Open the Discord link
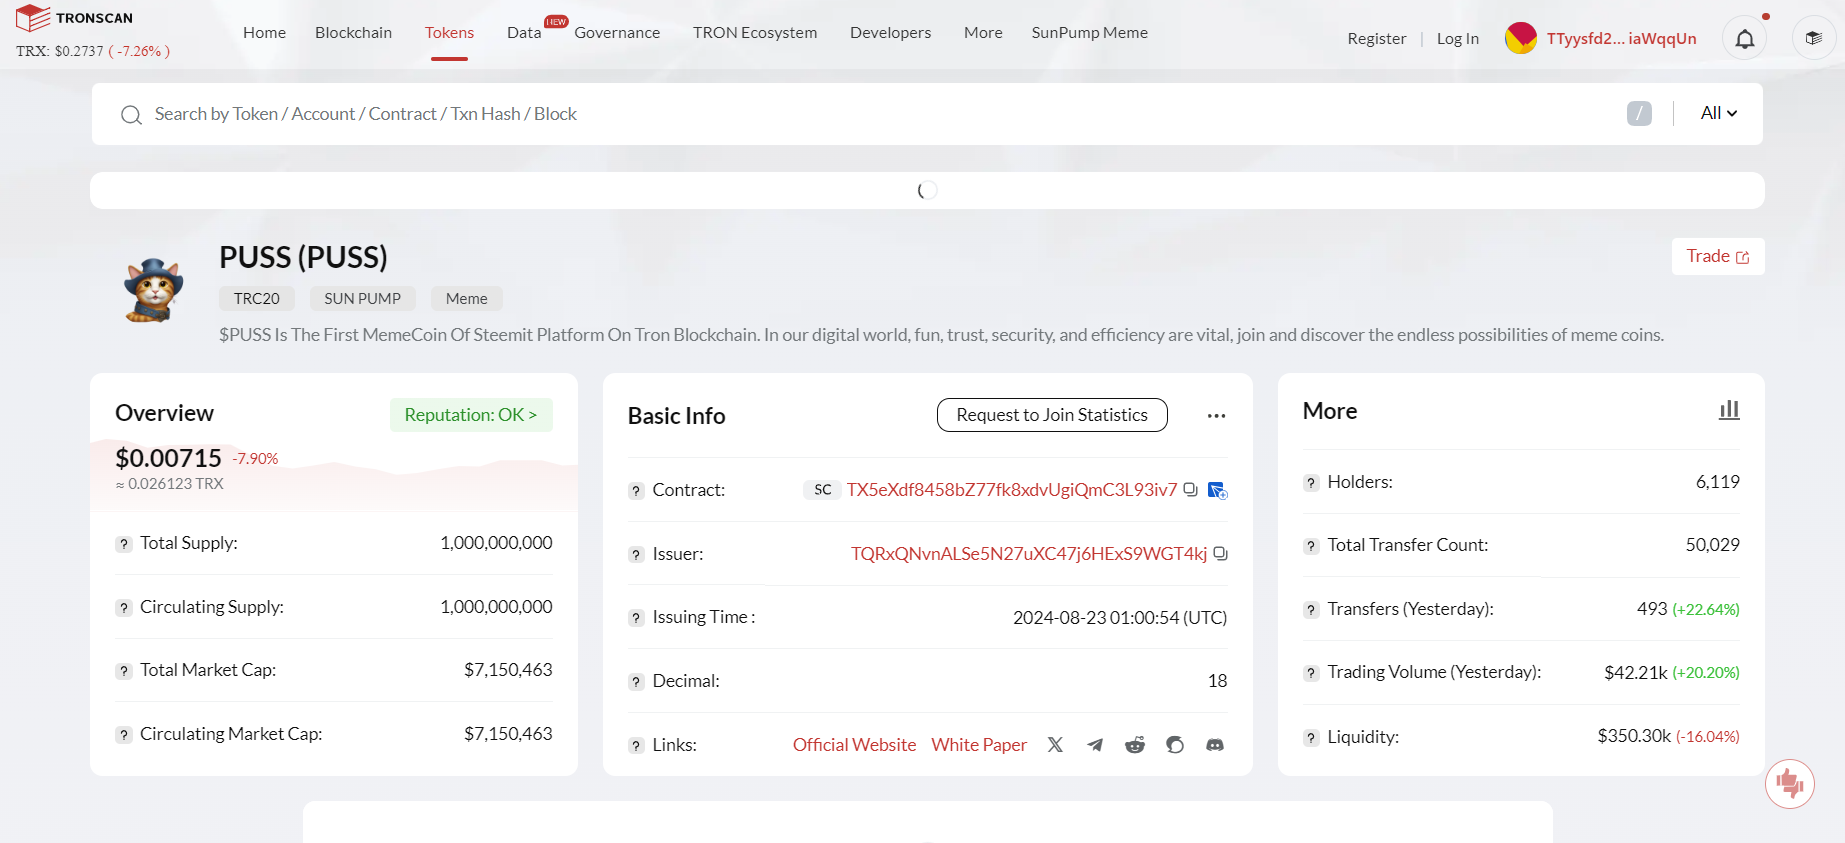The height and width of the screenshot is (843, 1845). point(1215,745)
